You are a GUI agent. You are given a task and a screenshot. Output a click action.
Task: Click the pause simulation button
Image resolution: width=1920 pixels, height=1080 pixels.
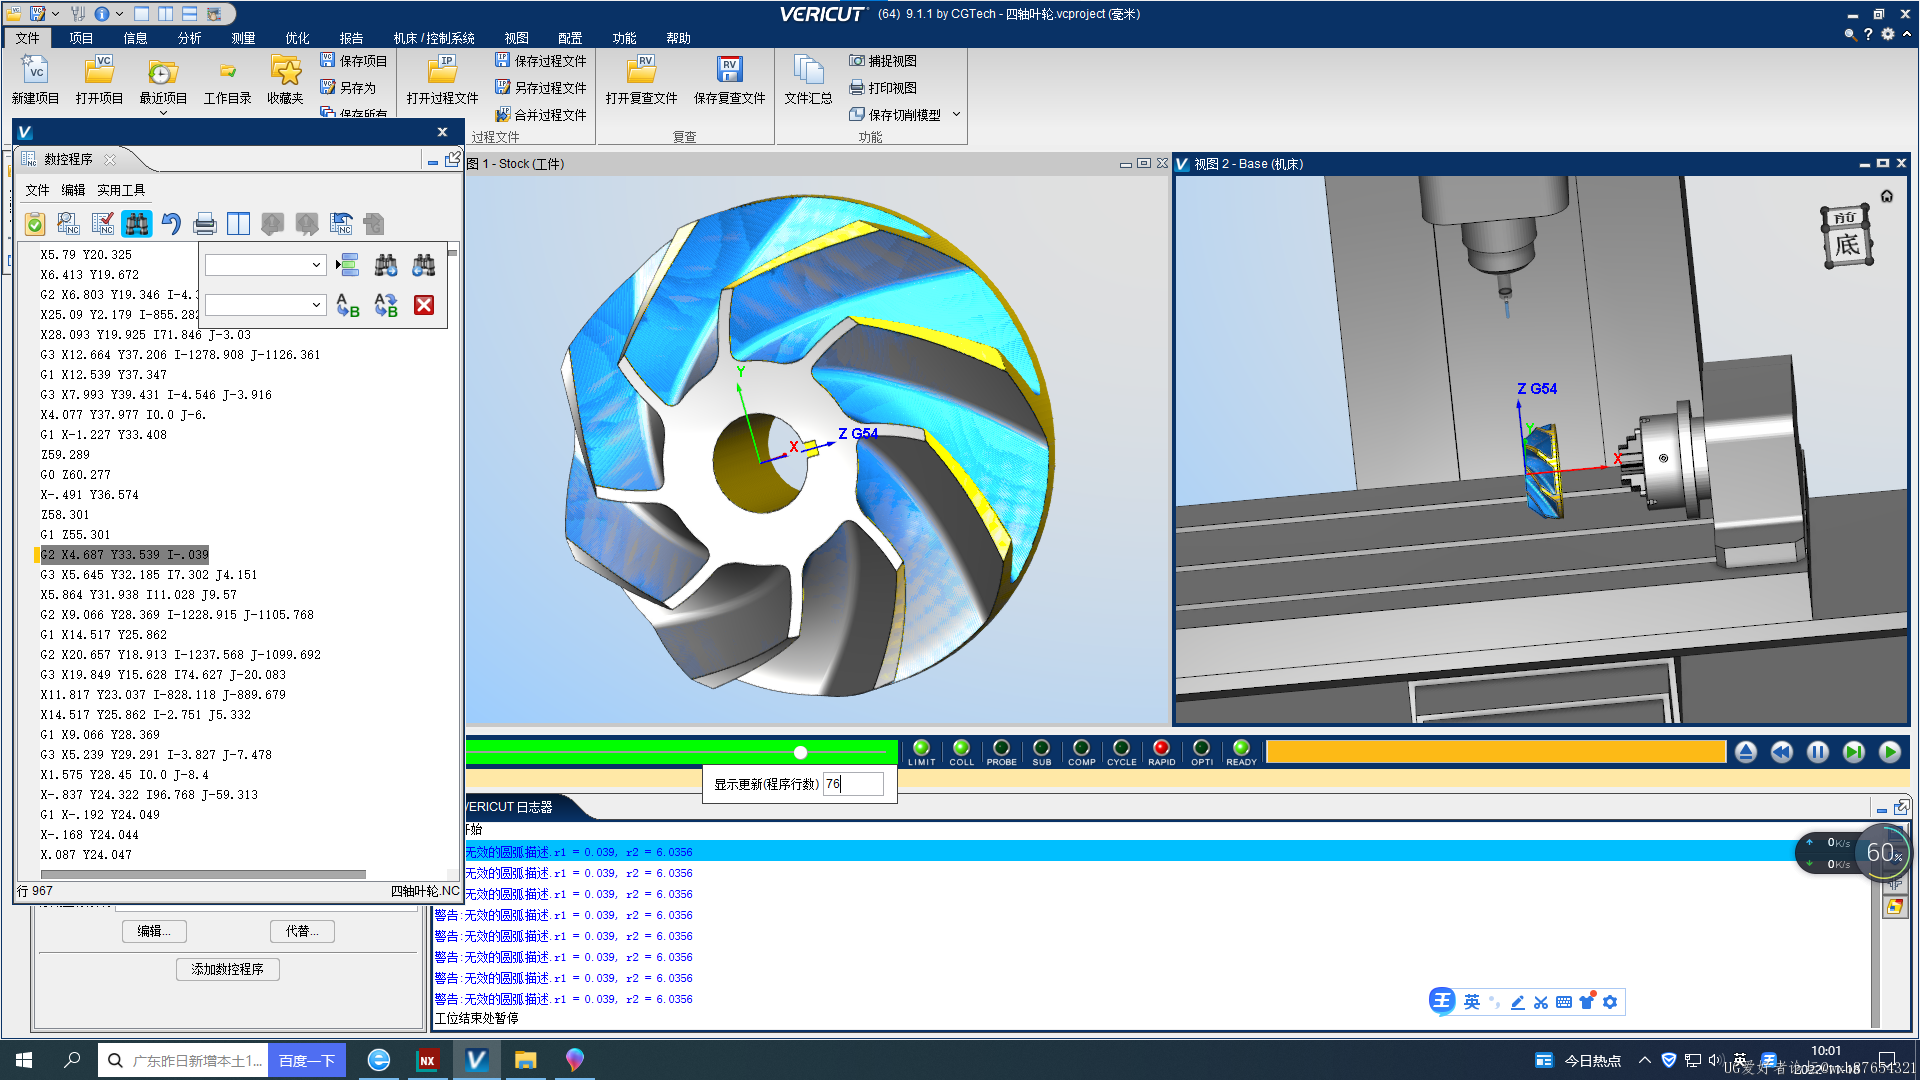coord(1818,752)
